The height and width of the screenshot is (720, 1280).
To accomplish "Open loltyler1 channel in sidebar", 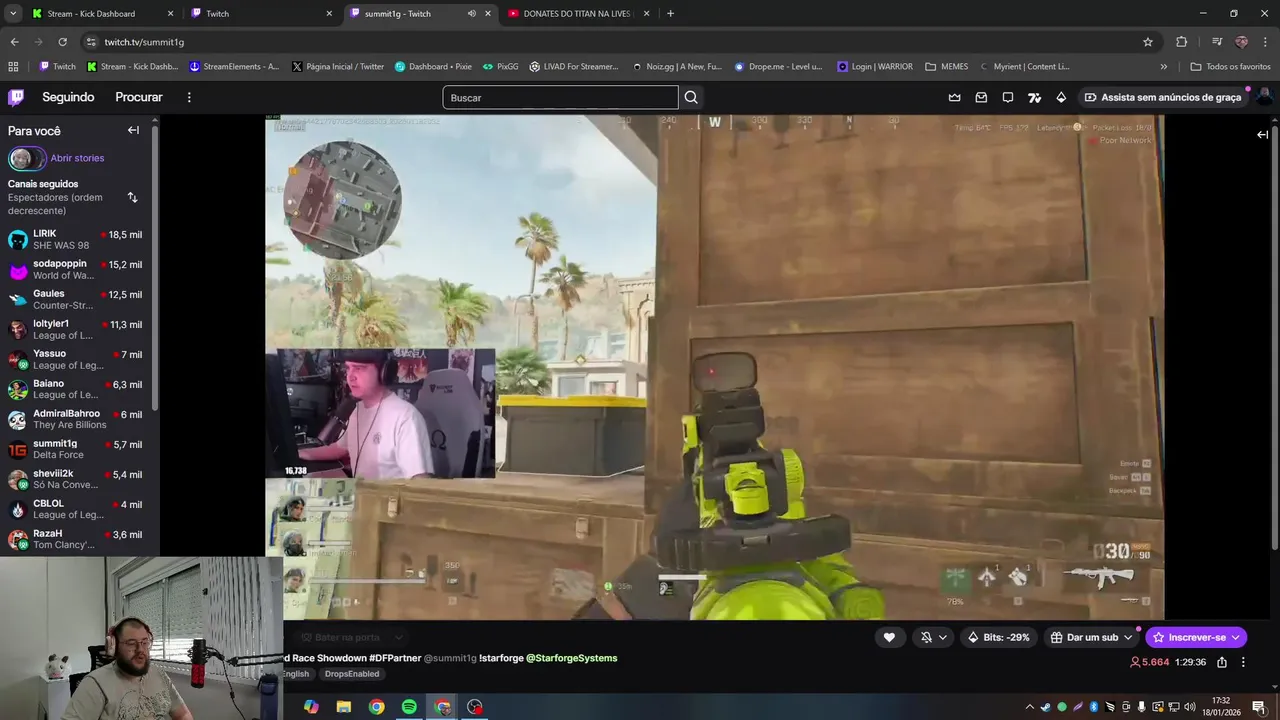I will coord(76,329).
